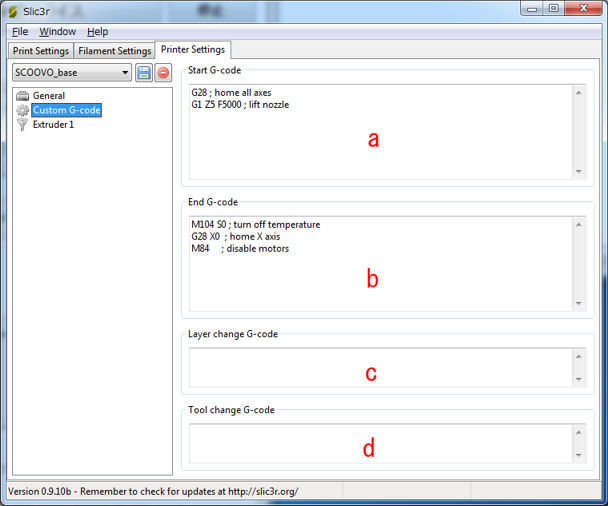Click Tool change G-code scrollbar down arrow
The width and height of the screenshot is (608, 506).
point(579,455)
